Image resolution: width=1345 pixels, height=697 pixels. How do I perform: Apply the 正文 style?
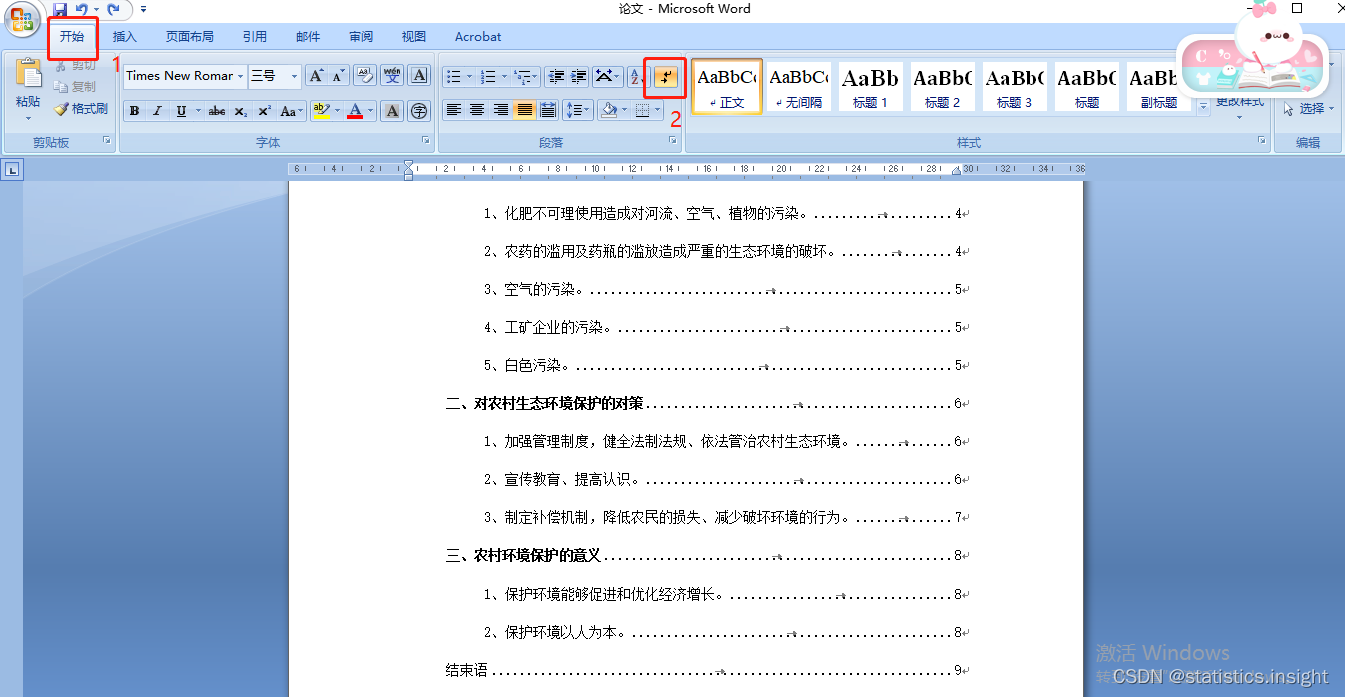(727, 86)
